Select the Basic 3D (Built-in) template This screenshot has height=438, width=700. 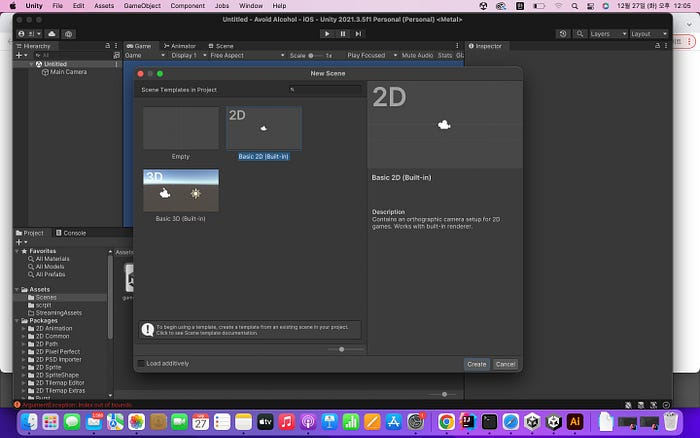click(180, 190)
